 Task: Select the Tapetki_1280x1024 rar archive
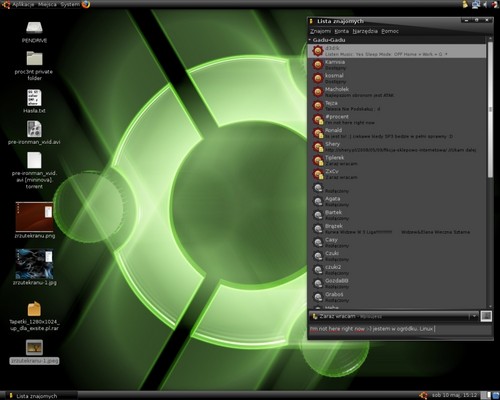pos(34,309)
